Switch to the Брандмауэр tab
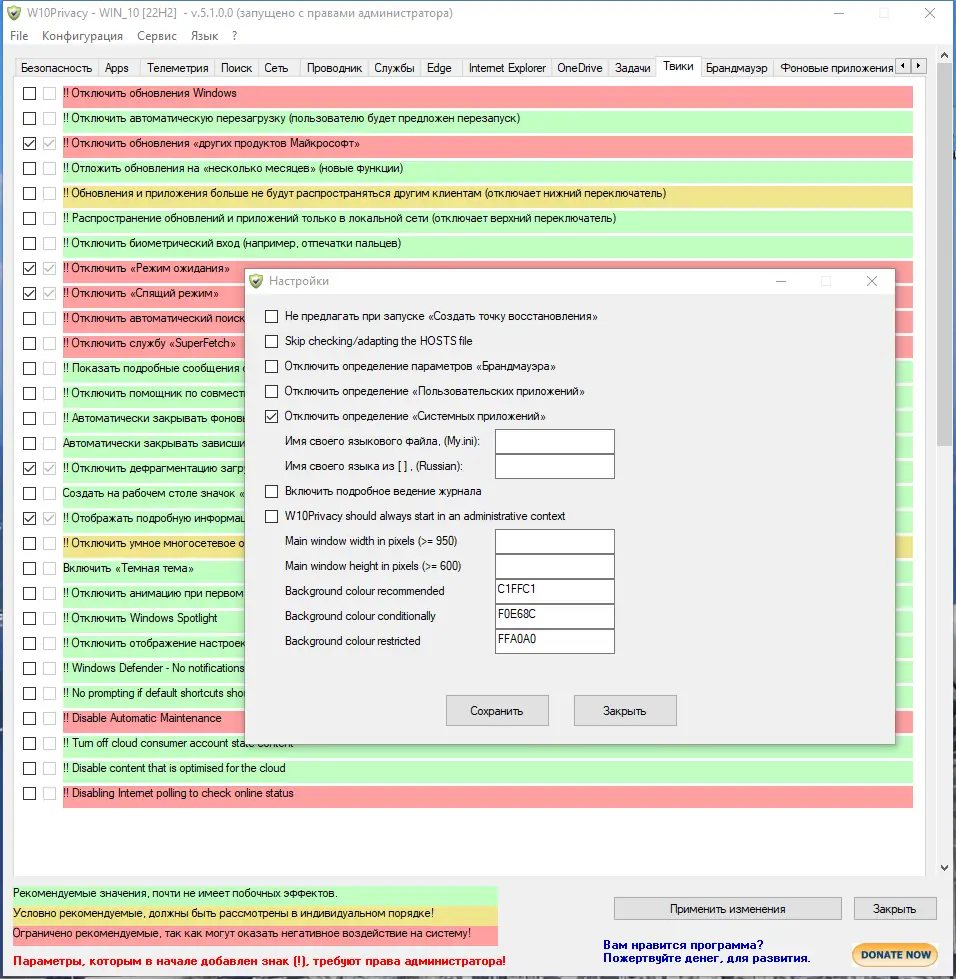The height and width of the screenshot is (979, 956). point(736,68)
